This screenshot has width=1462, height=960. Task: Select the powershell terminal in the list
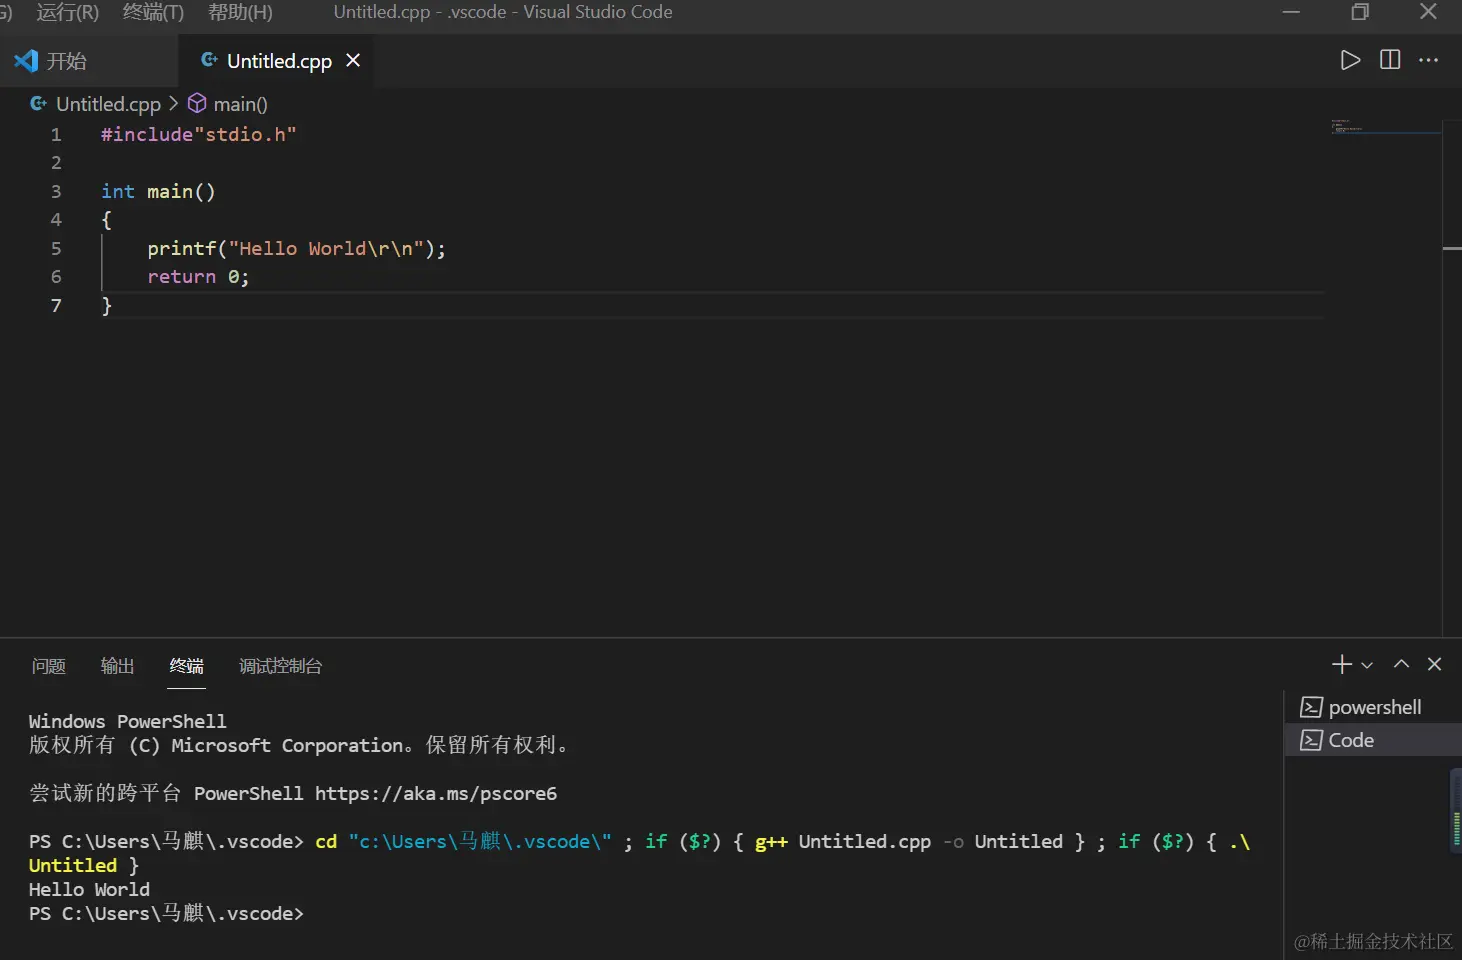pos(1373,707)
